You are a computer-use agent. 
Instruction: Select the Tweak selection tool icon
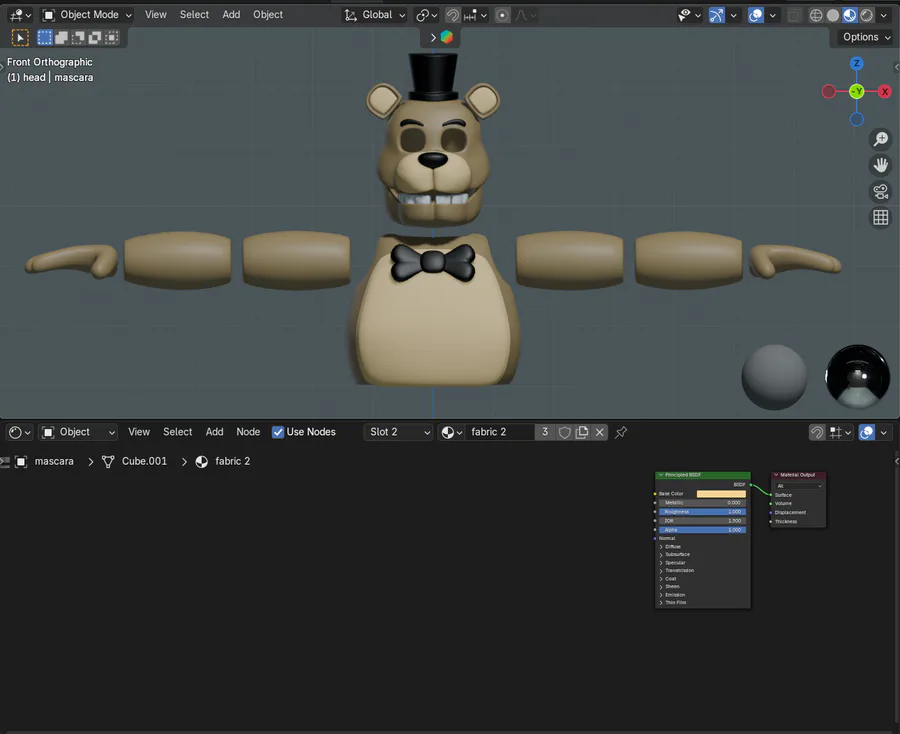20,38
